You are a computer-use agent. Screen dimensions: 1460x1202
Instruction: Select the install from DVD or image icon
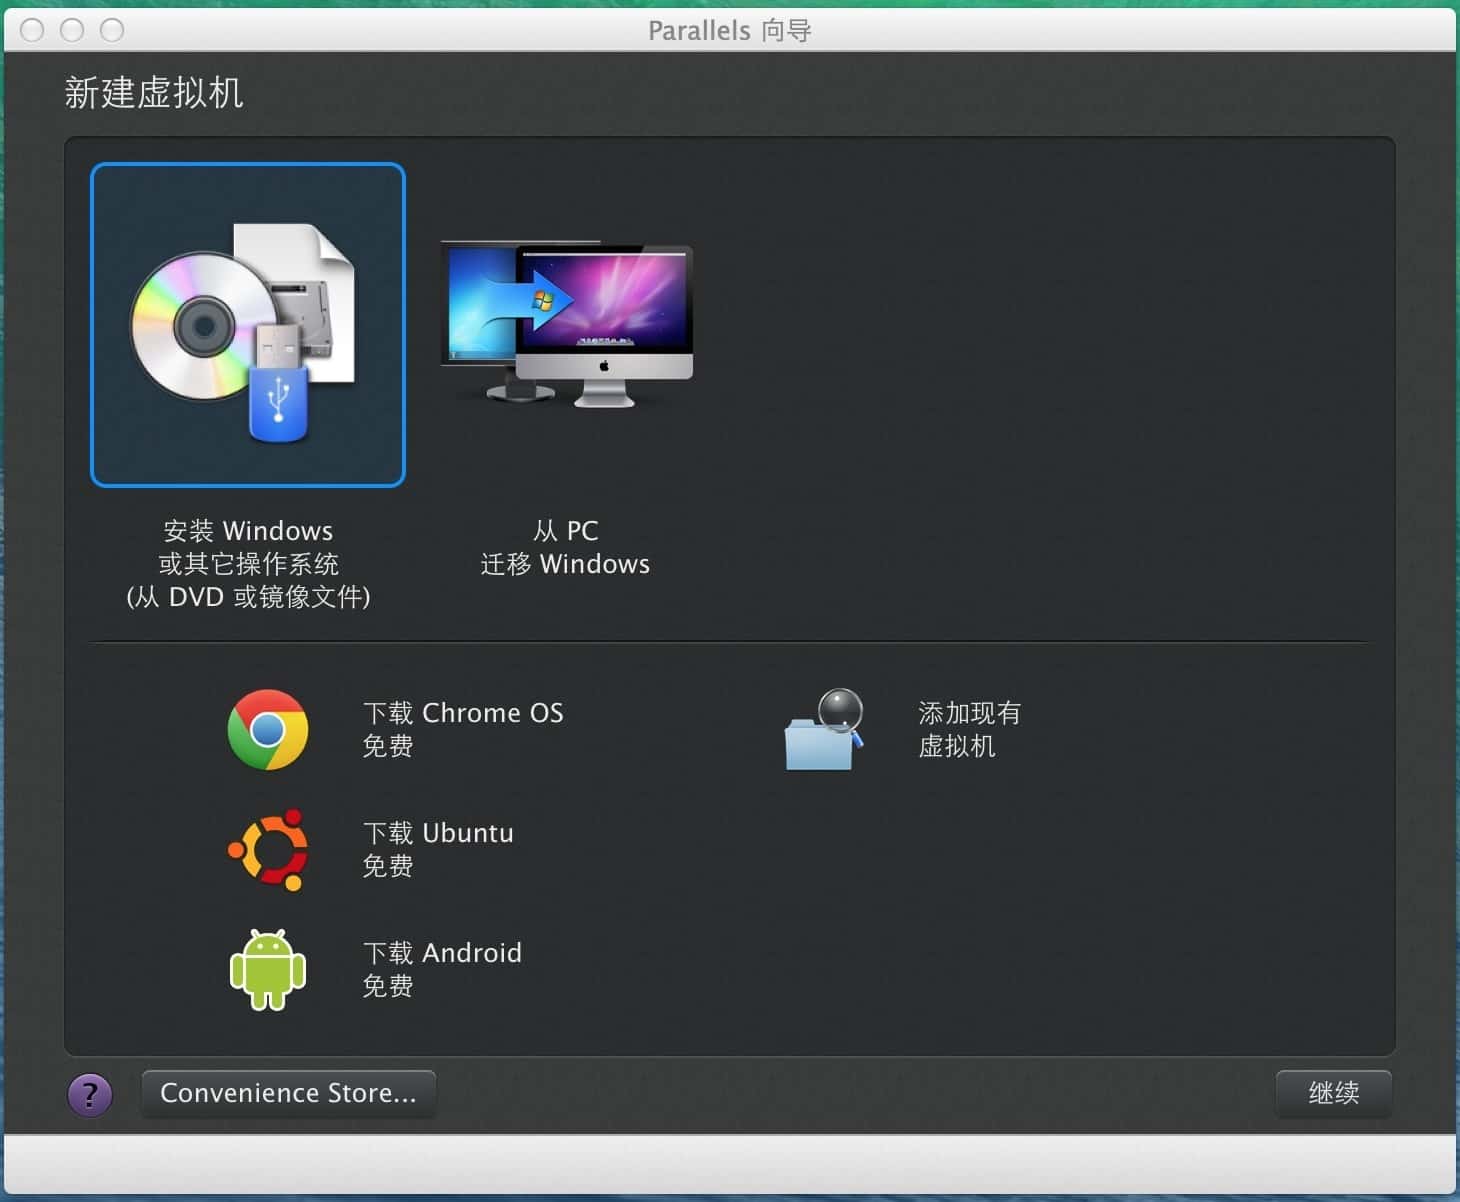point(248,325)
